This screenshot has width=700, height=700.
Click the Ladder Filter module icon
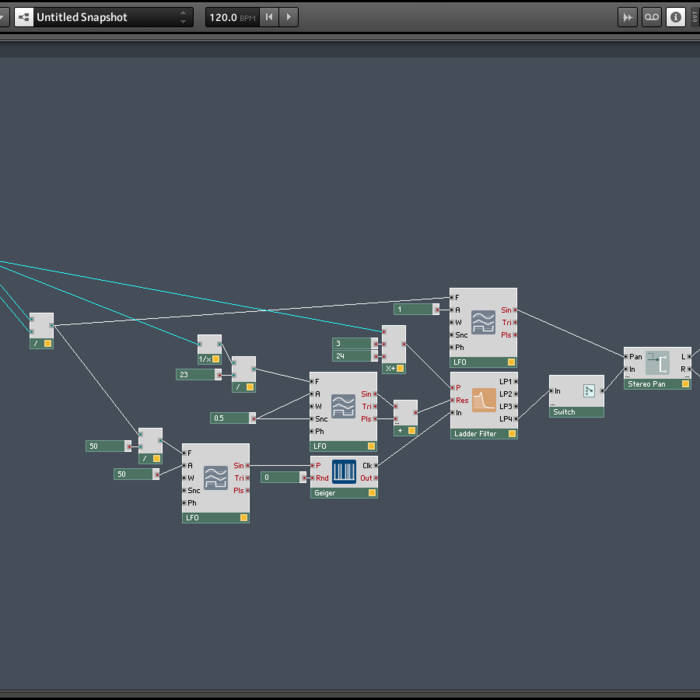pos(484,400)
